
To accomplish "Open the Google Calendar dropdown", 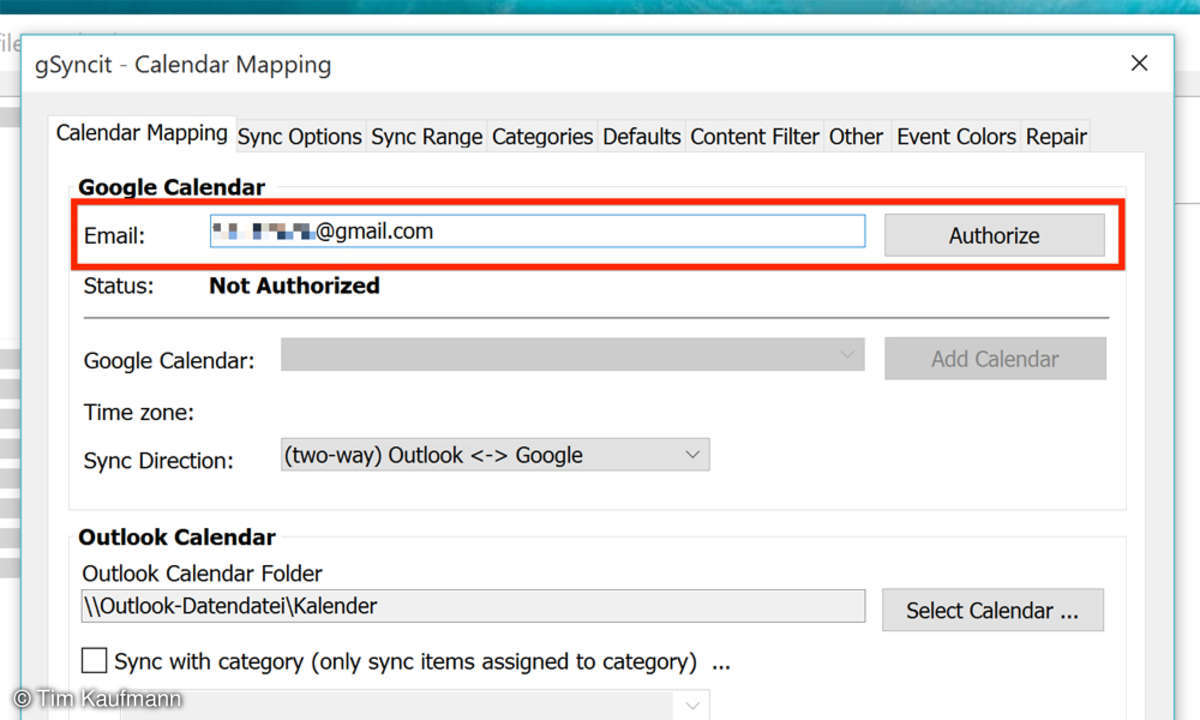I will tap(572, 355).
